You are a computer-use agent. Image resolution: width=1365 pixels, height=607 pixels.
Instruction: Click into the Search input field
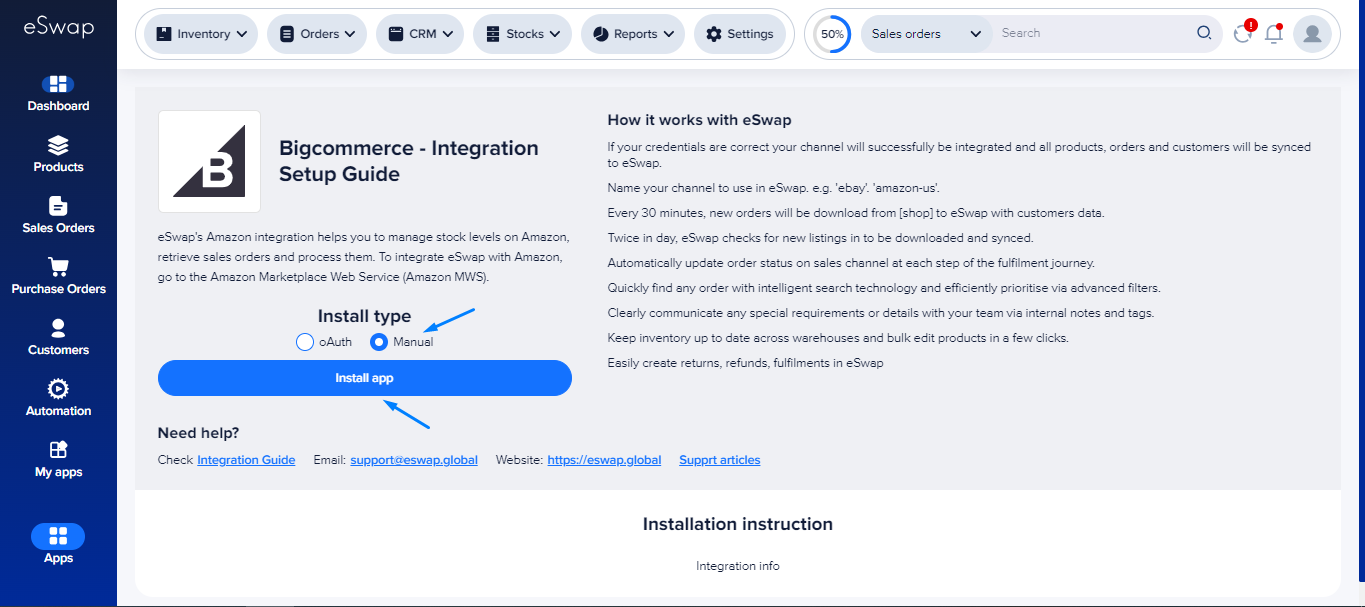(x=1095, y=33)
